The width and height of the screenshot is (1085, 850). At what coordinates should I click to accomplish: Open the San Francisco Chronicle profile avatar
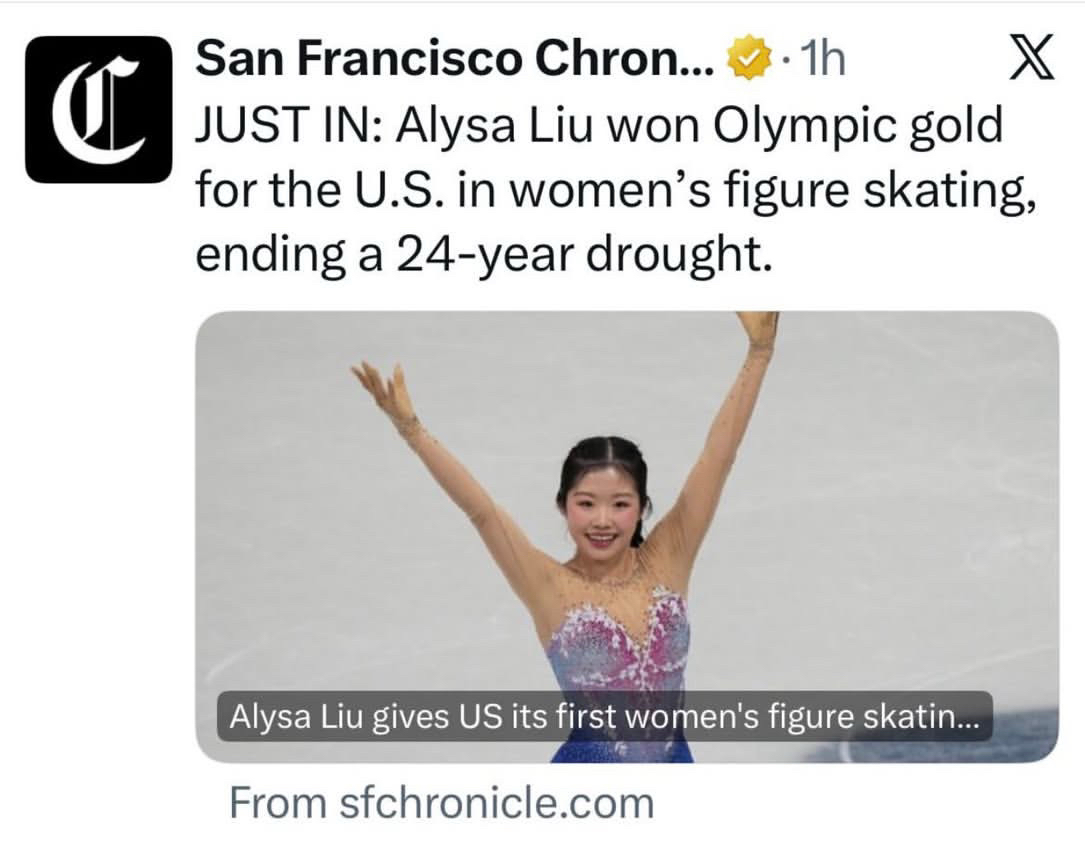tap(98, 109)
